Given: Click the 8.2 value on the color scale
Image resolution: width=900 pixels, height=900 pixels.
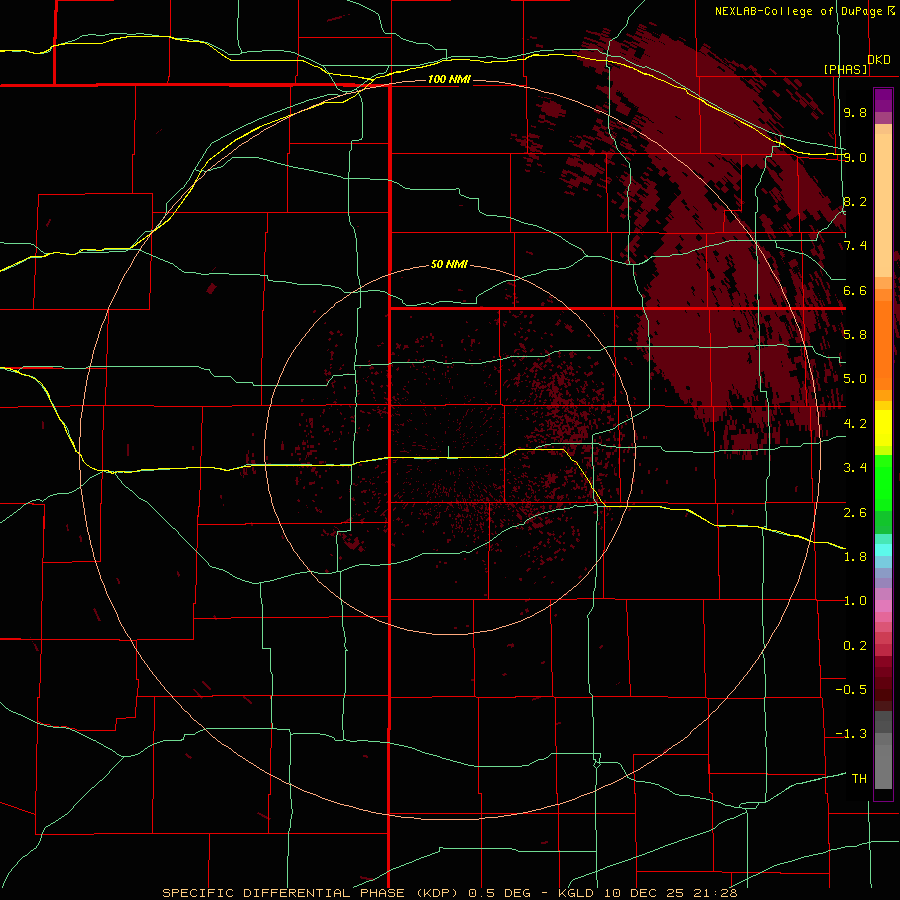Looking at the screenshot, I should (x=855, y=201).
